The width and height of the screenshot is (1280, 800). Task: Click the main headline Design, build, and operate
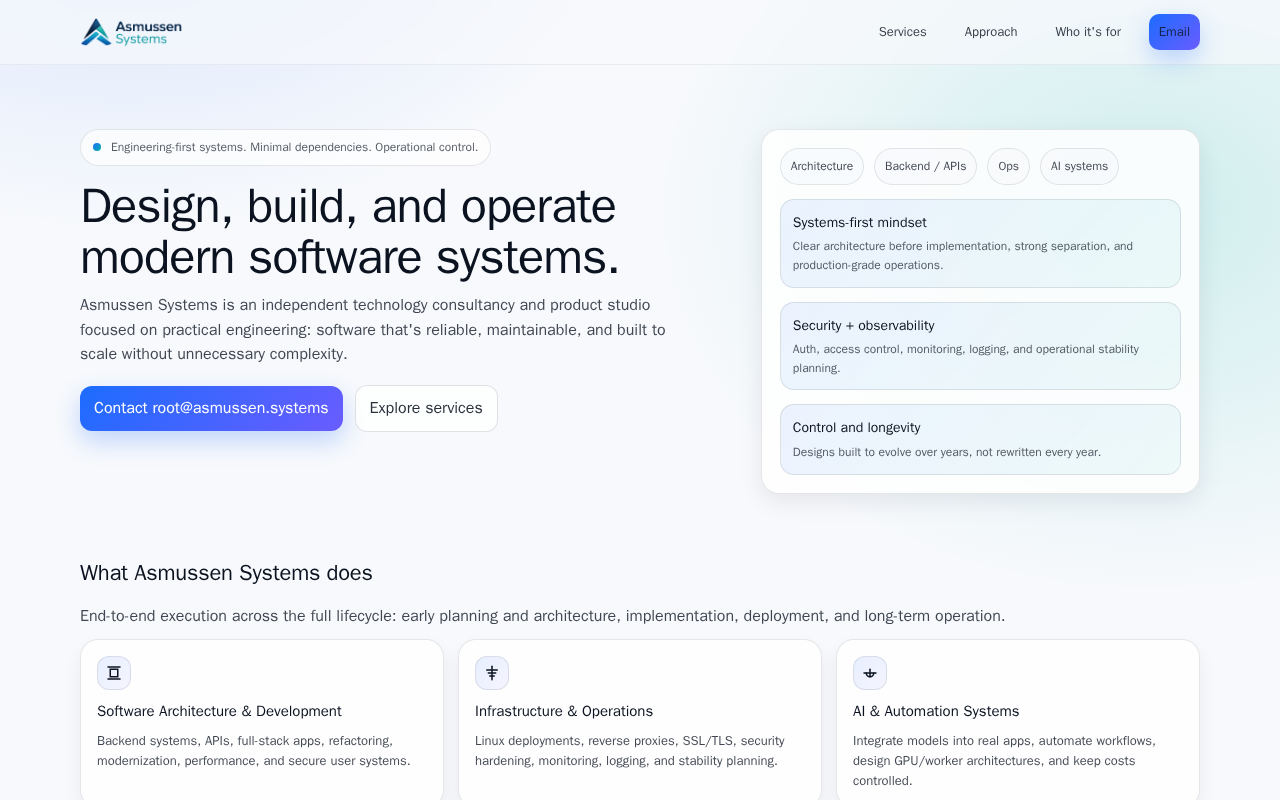pos(350,231)
